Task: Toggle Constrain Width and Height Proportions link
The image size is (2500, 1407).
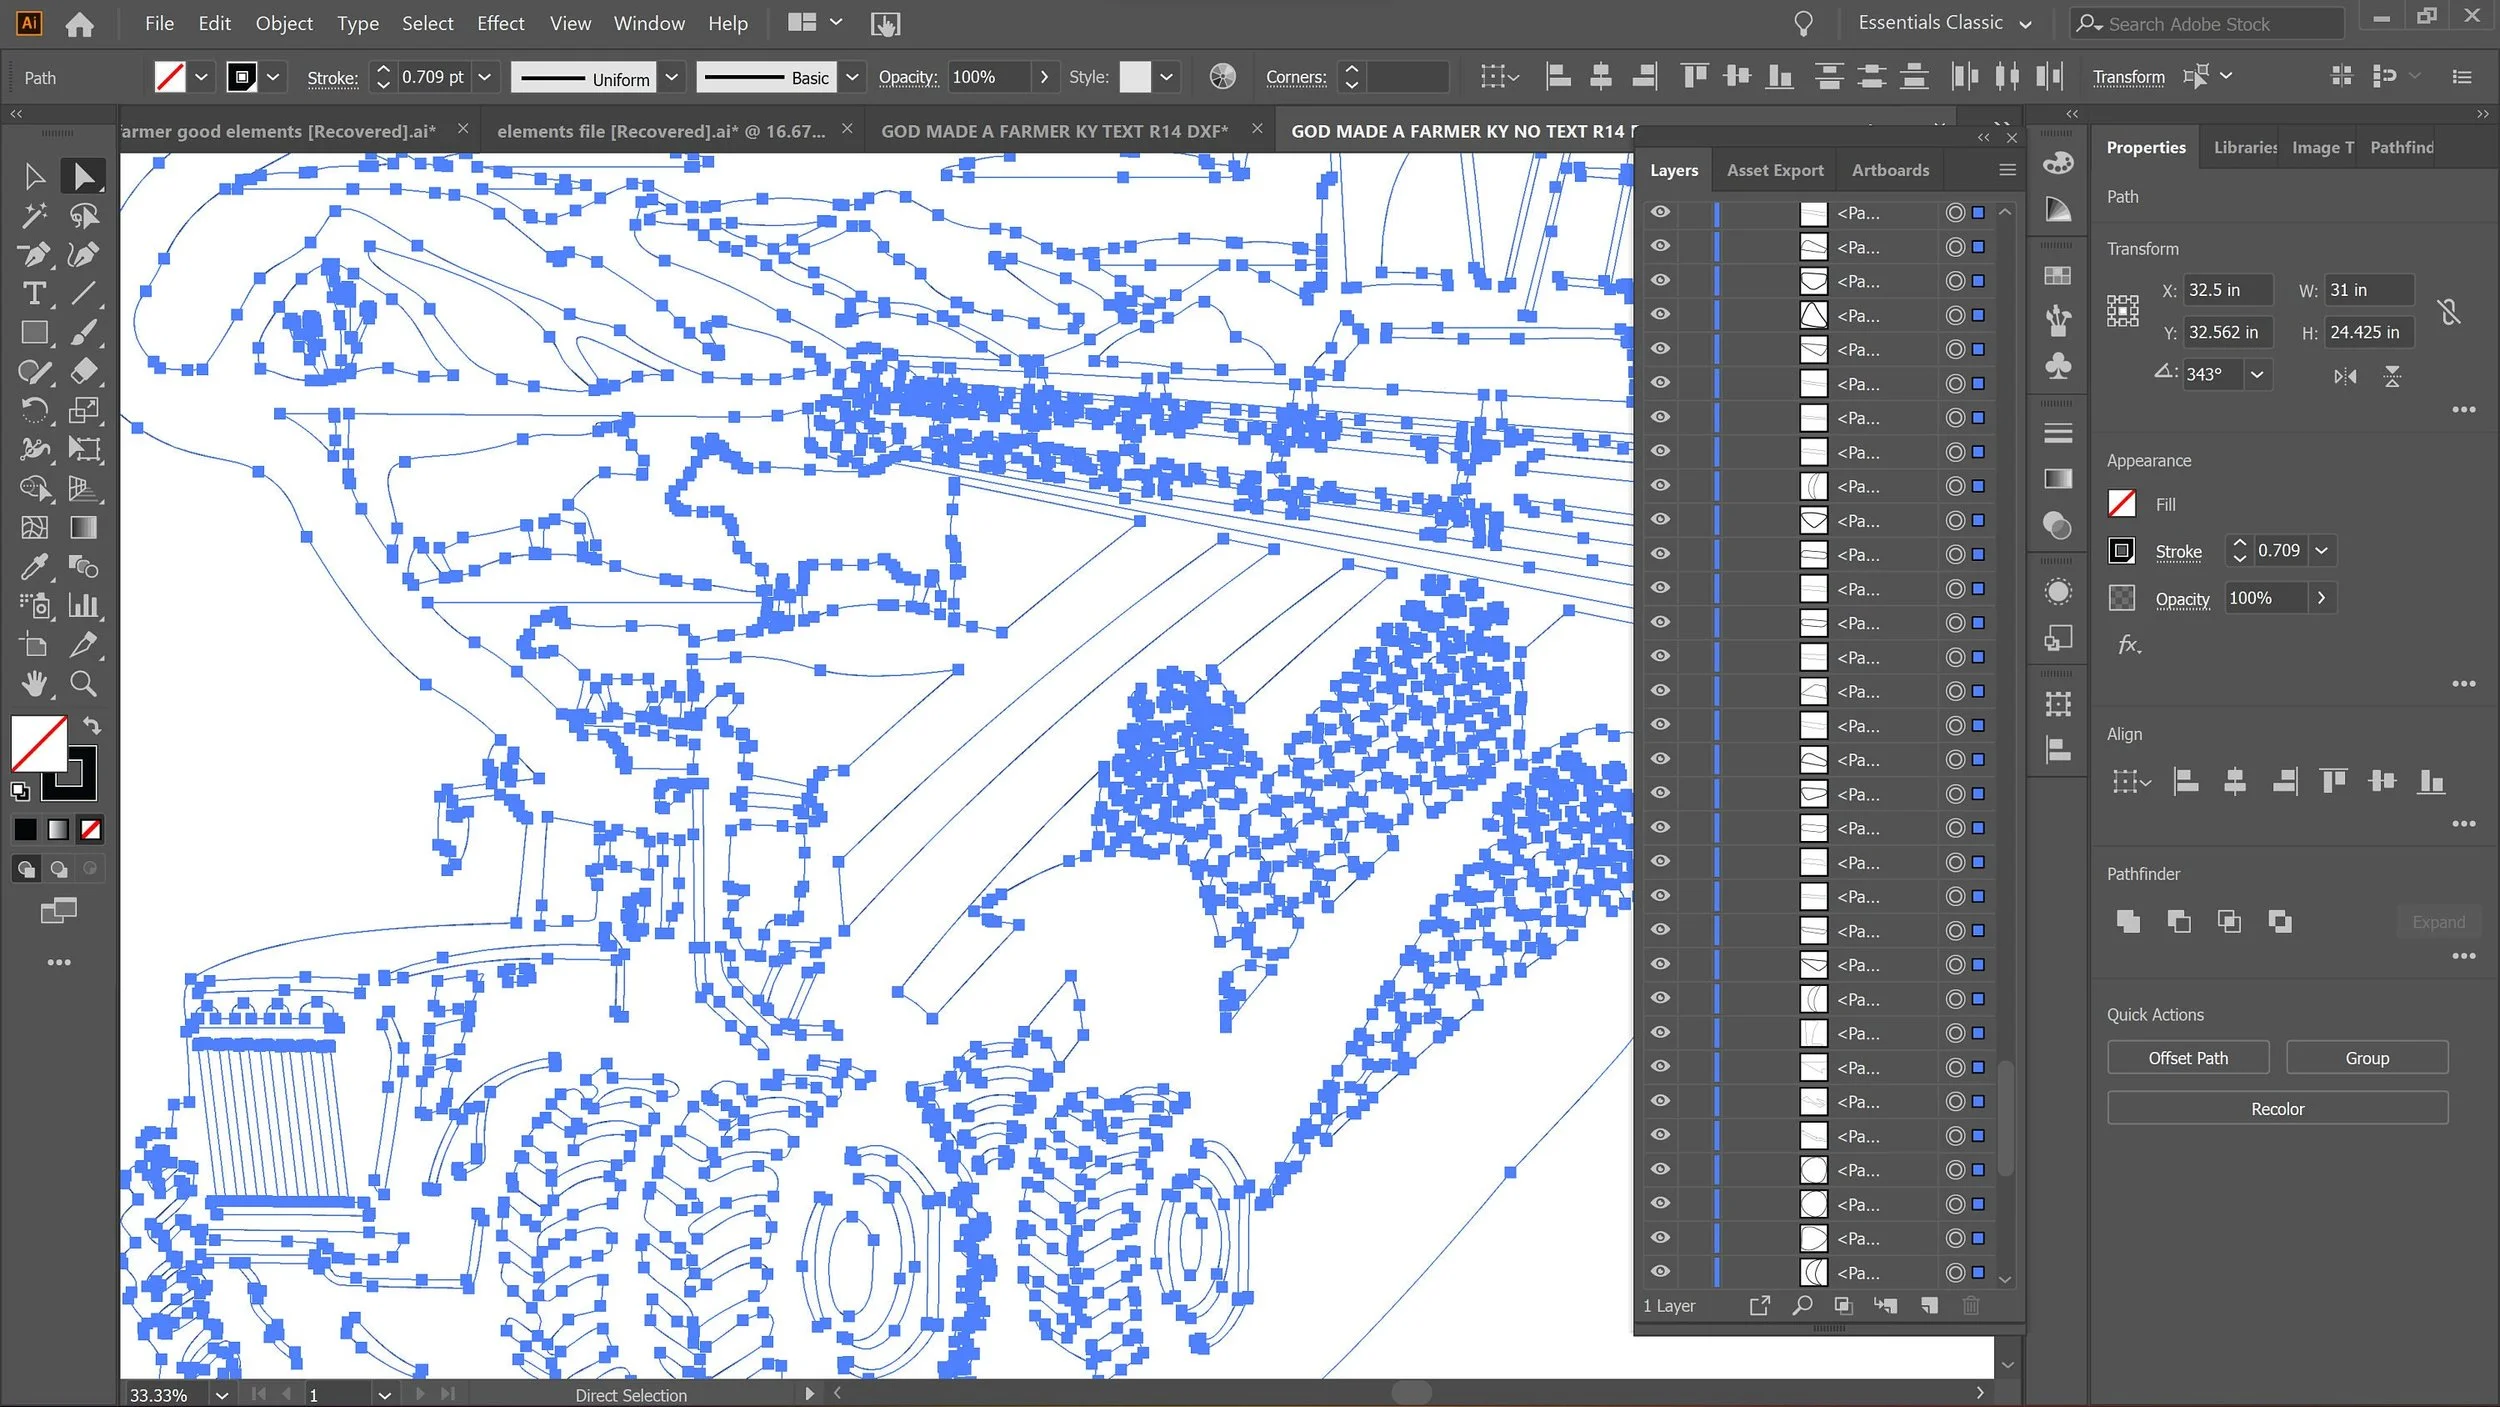Action: pos(2449,312)
